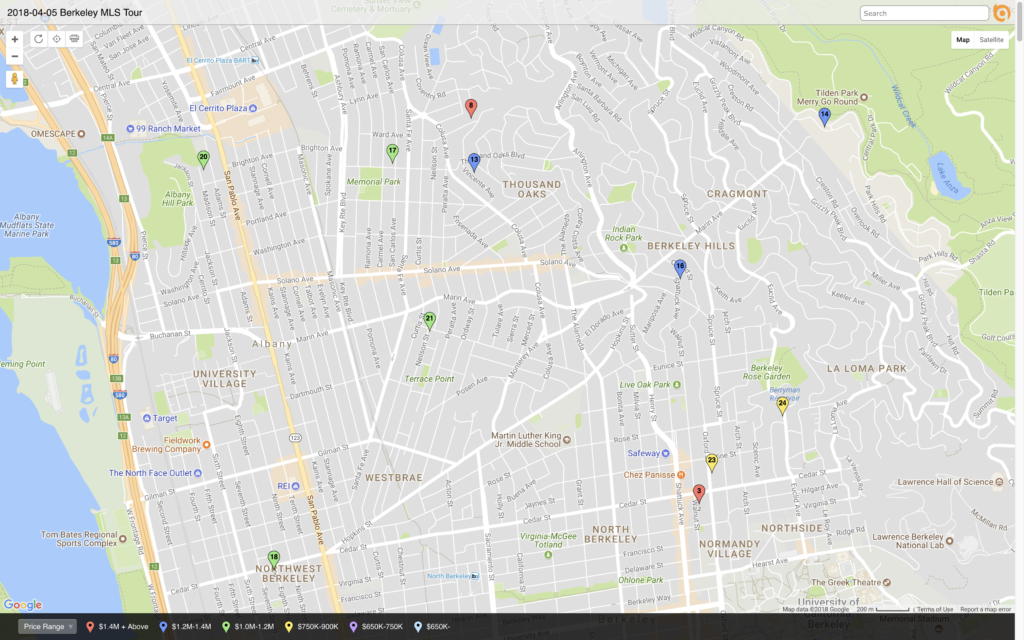Screen dimensions: 1024x640
Task: Select blue listing pin number 13
Action: pos(474,162)
